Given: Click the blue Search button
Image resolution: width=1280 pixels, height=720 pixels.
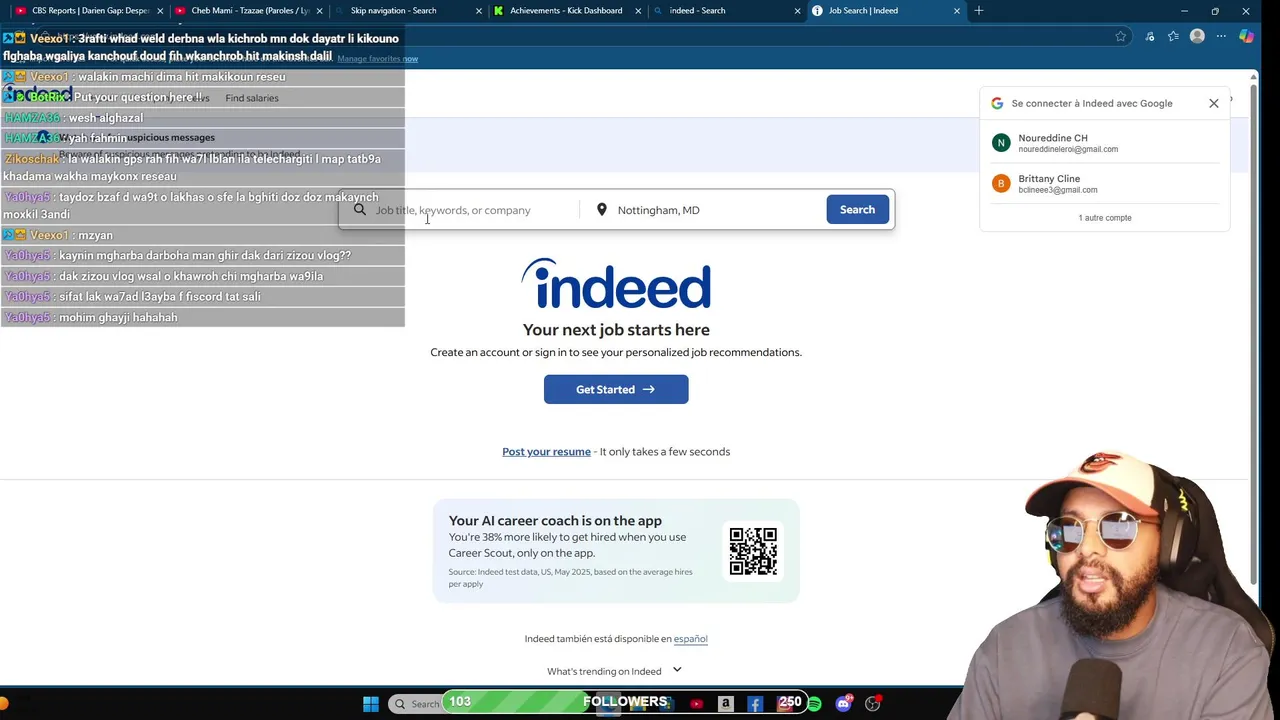Looking at the screenshot, I should point(857,210).
